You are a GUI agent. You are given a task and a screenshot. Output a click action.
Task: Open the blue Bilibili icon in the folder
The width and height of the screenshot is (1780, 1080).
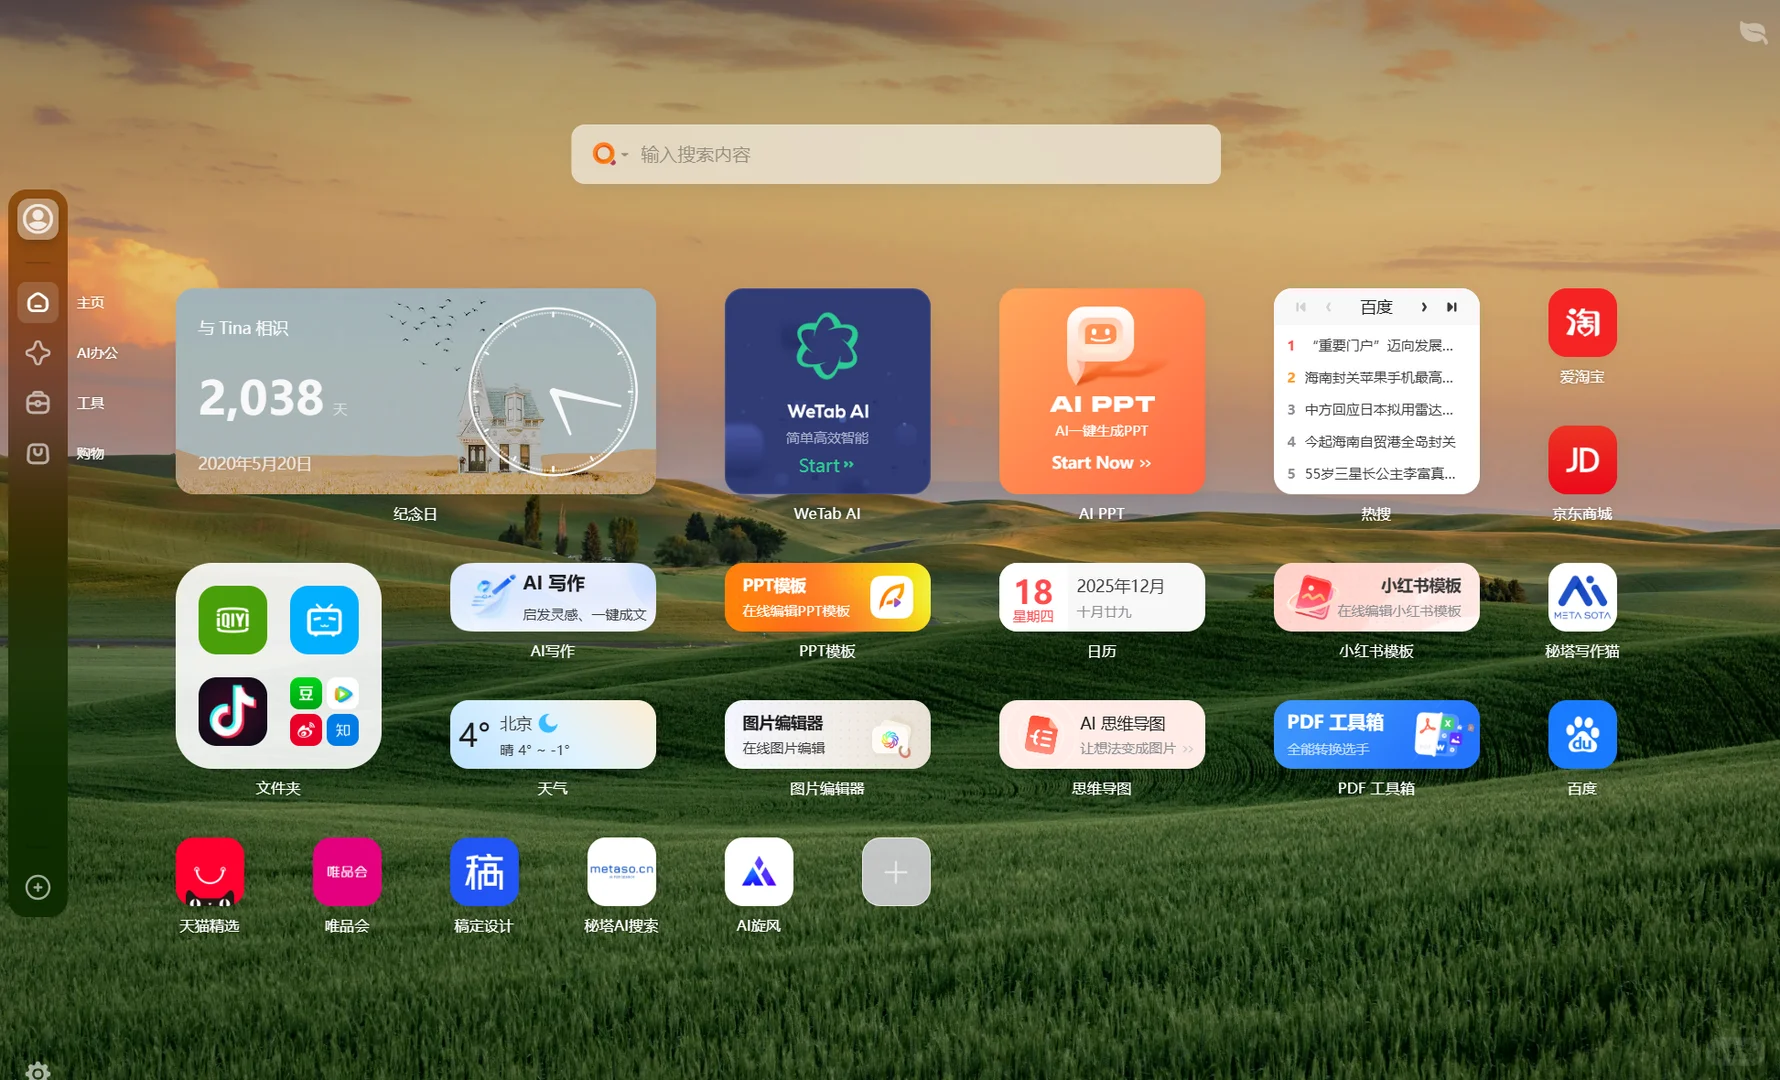[x=324, y=620]
